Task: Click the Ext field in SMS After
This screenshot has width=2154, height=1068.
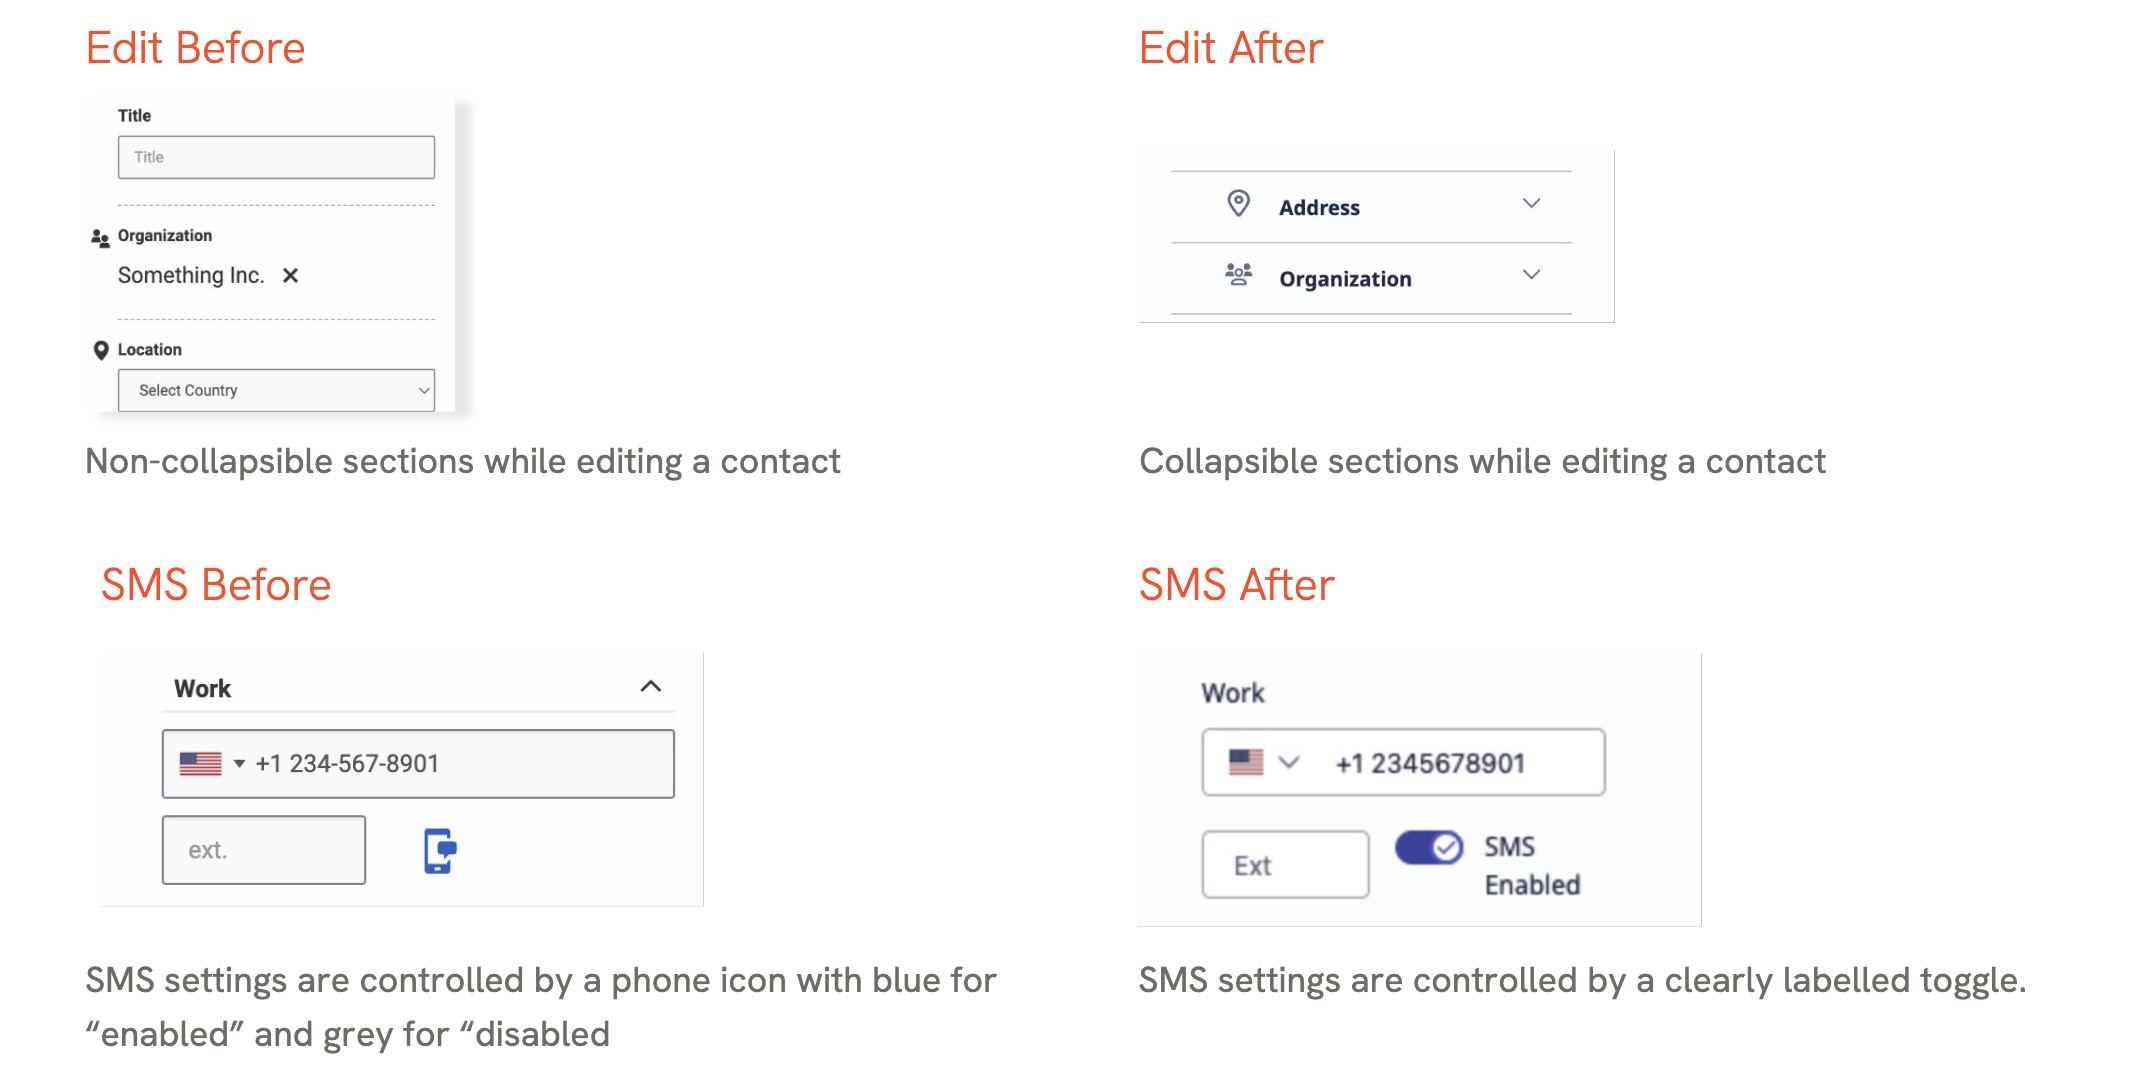Action: pos(1285,864)
